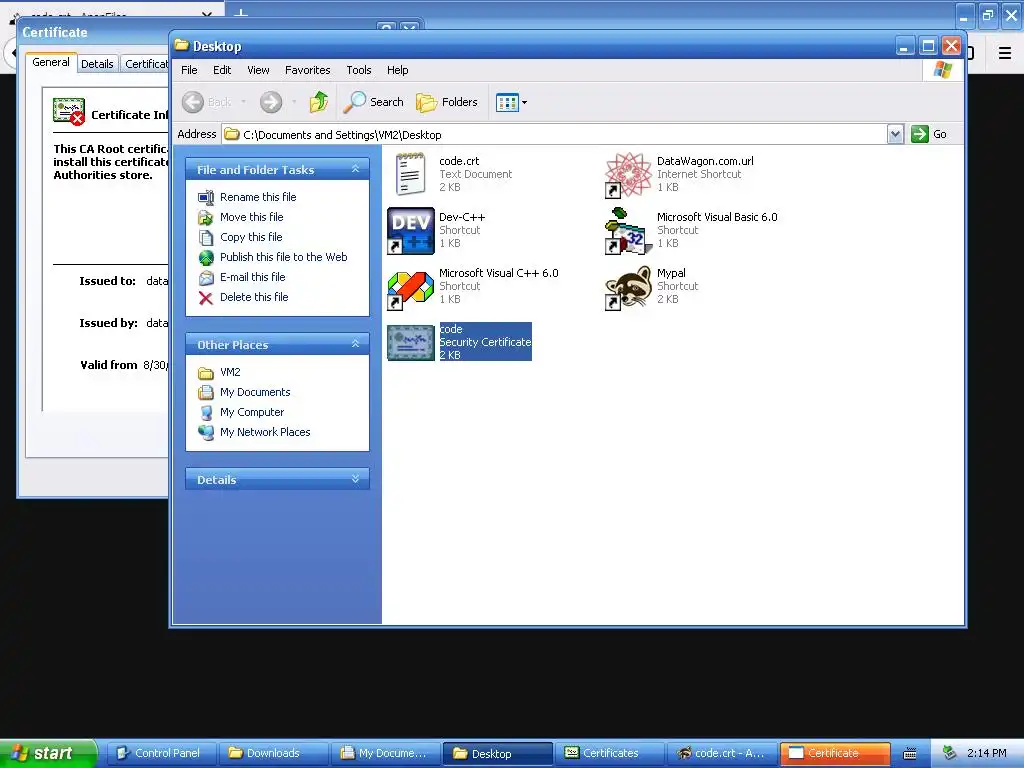This screenshot has height=768, width=1024.
Task: Switch to Details tab in Certificate window
Action: pos(97,64)
